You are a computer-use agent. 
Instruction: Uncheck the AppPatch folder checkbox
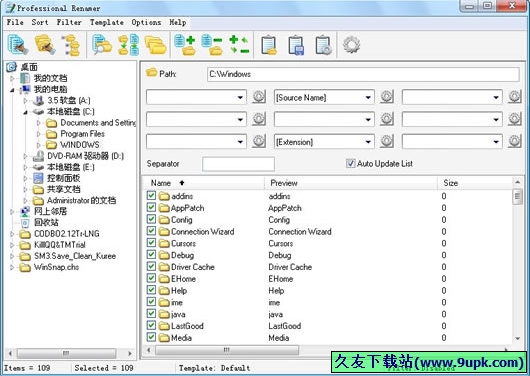(x=151, y=207)
